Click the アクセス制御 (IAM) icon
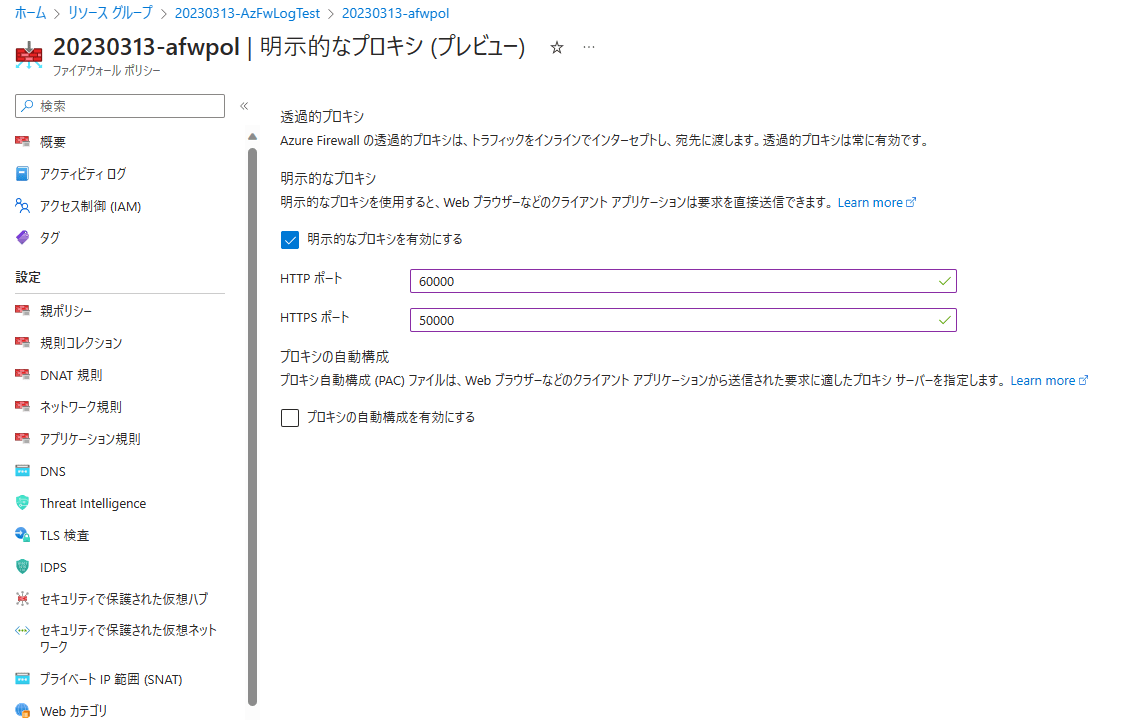The height and width of the screenshot is (720, 1148). [x=23, y=206]
